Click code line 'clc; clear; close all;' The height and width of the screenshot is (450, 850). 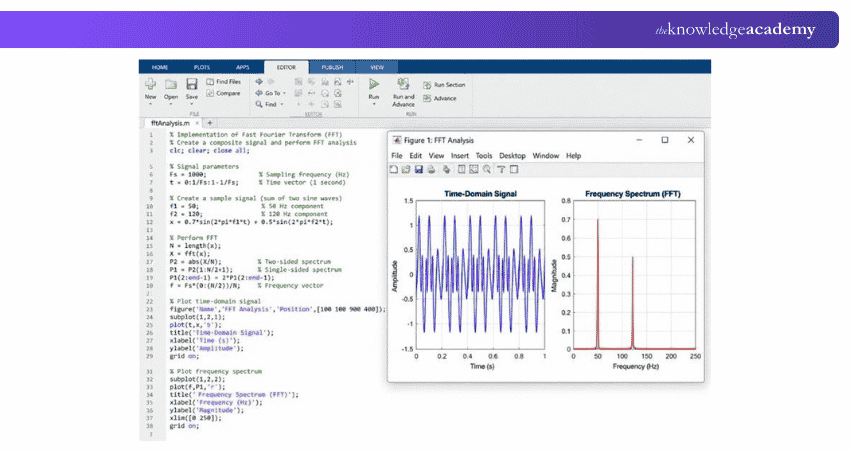209,151
